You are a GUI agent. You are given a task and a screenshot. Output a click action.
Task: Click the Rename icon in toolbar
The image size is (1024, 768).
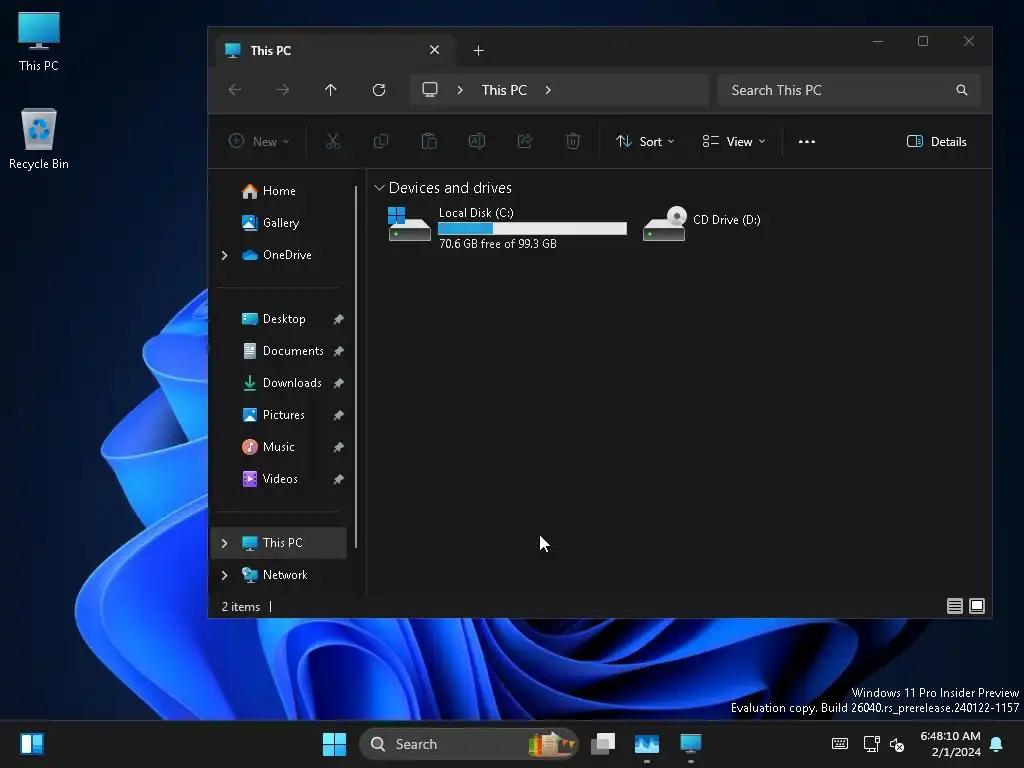click(477, 141)
